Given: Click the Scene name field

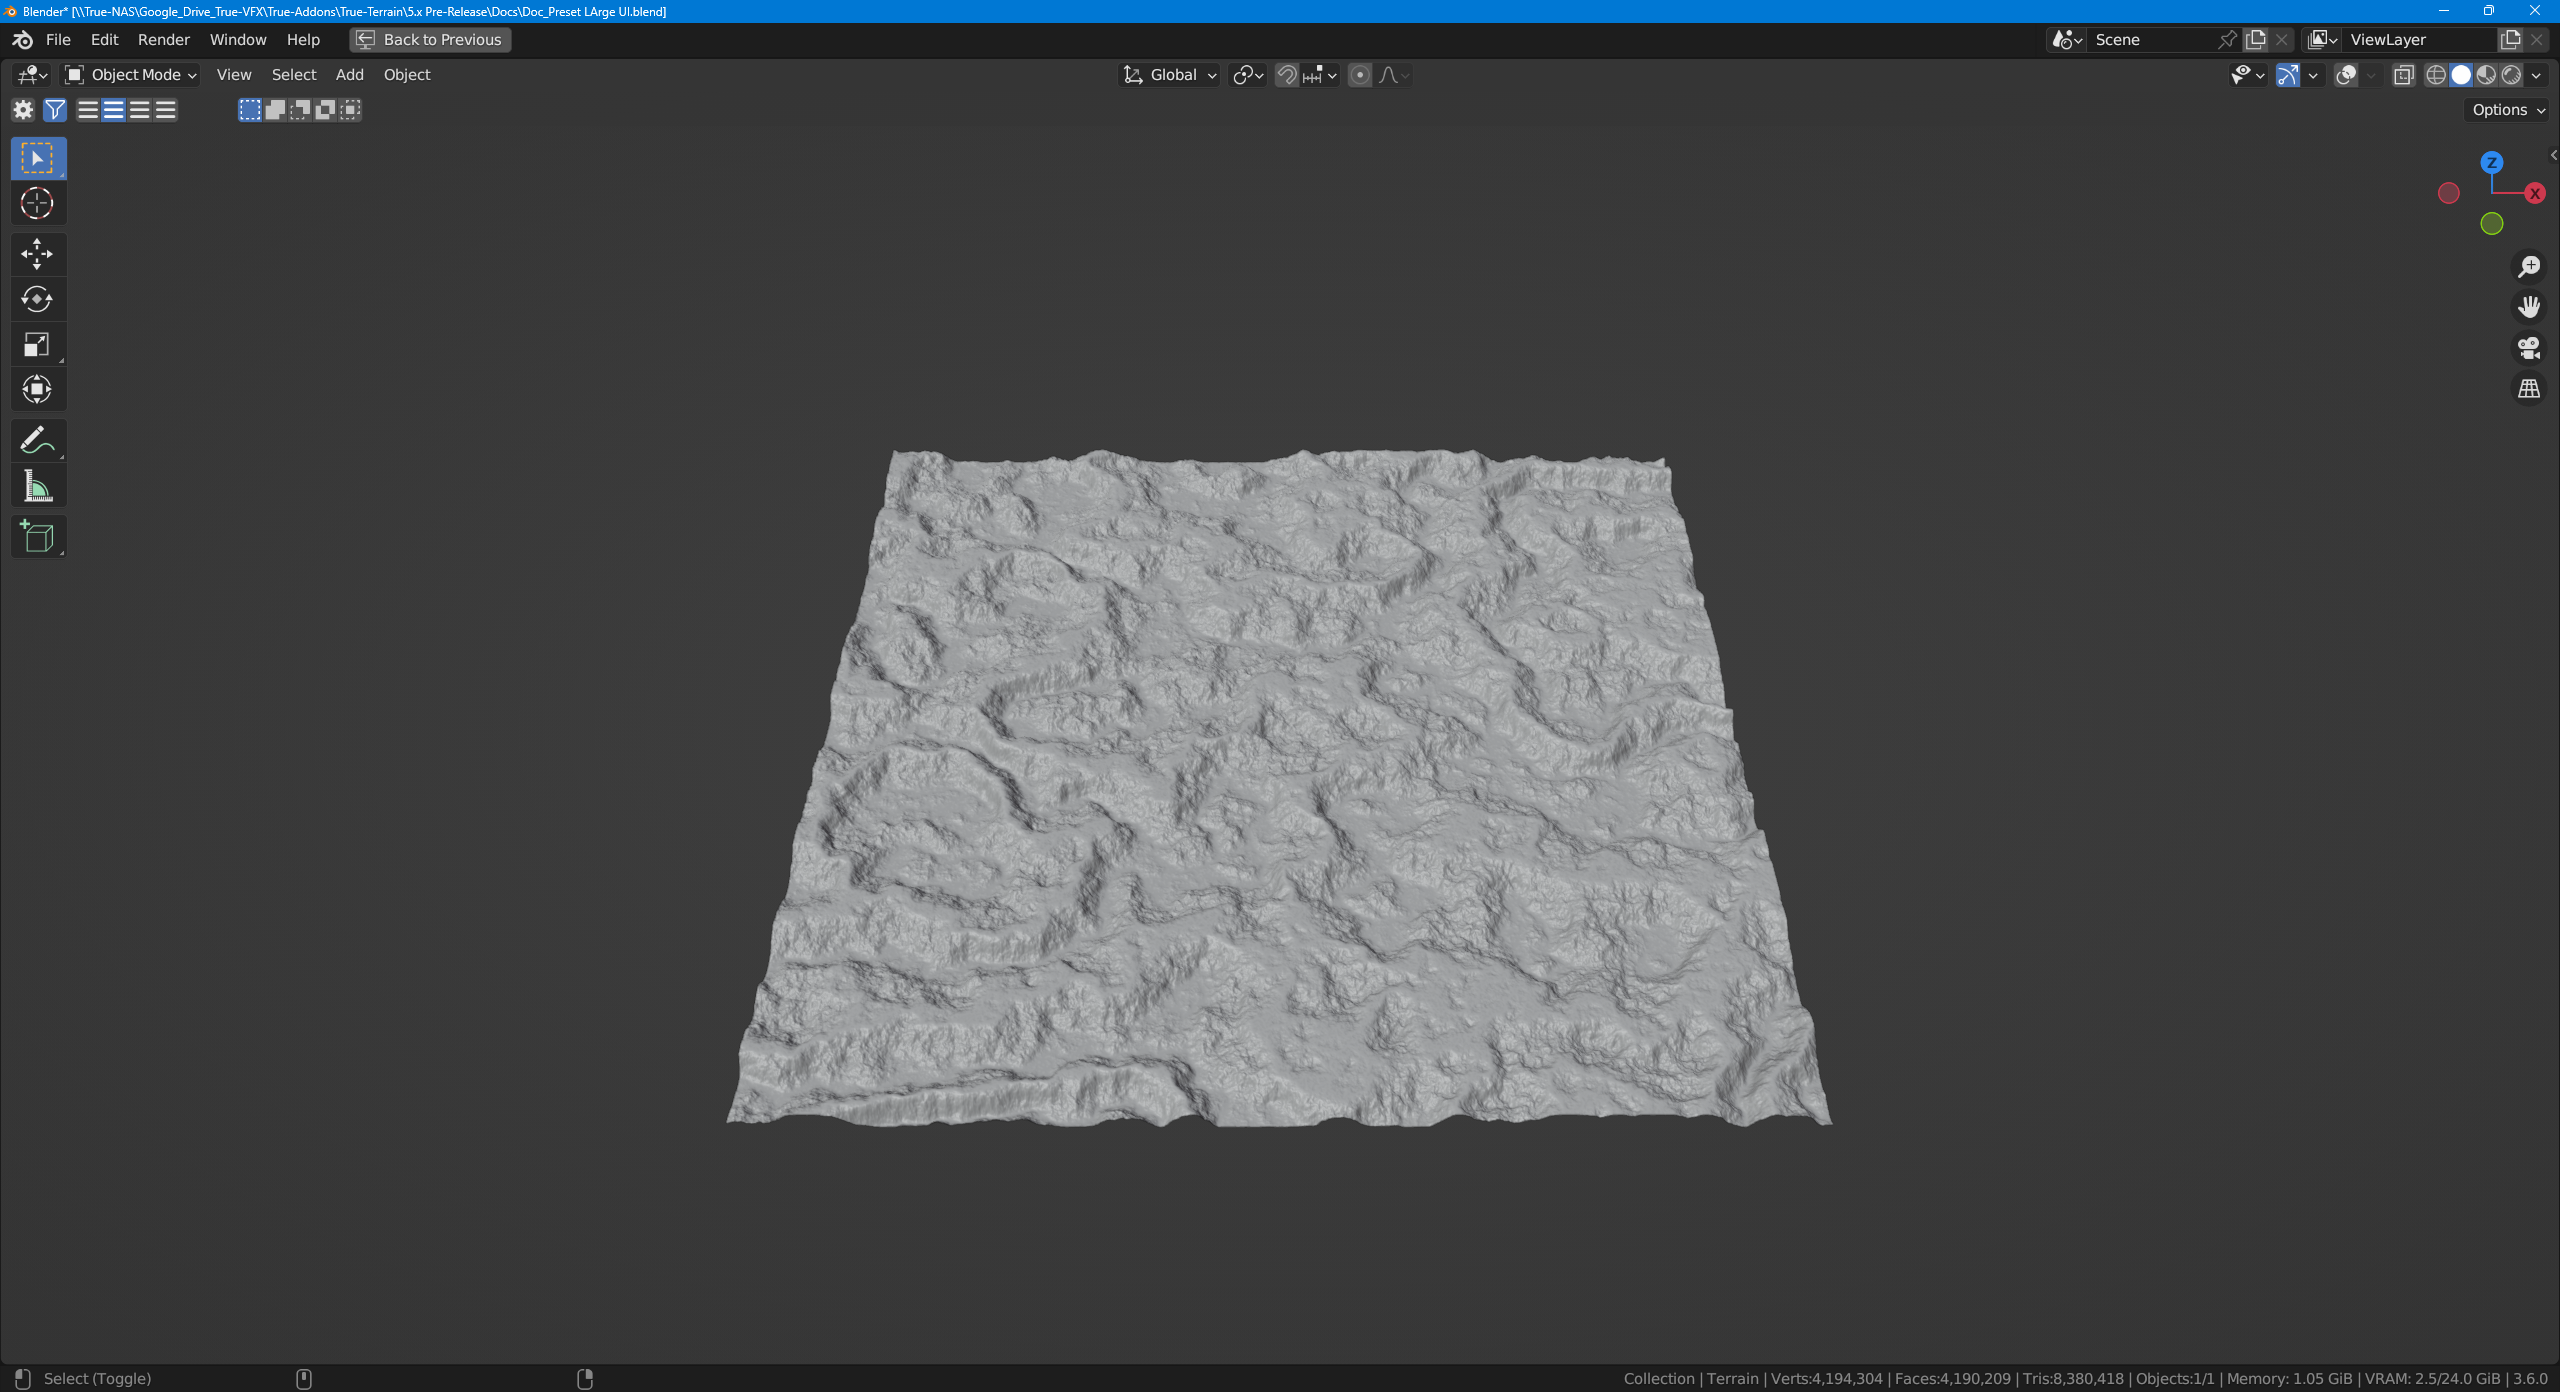Looking at the screenshot, I should tap(2150, 40).
